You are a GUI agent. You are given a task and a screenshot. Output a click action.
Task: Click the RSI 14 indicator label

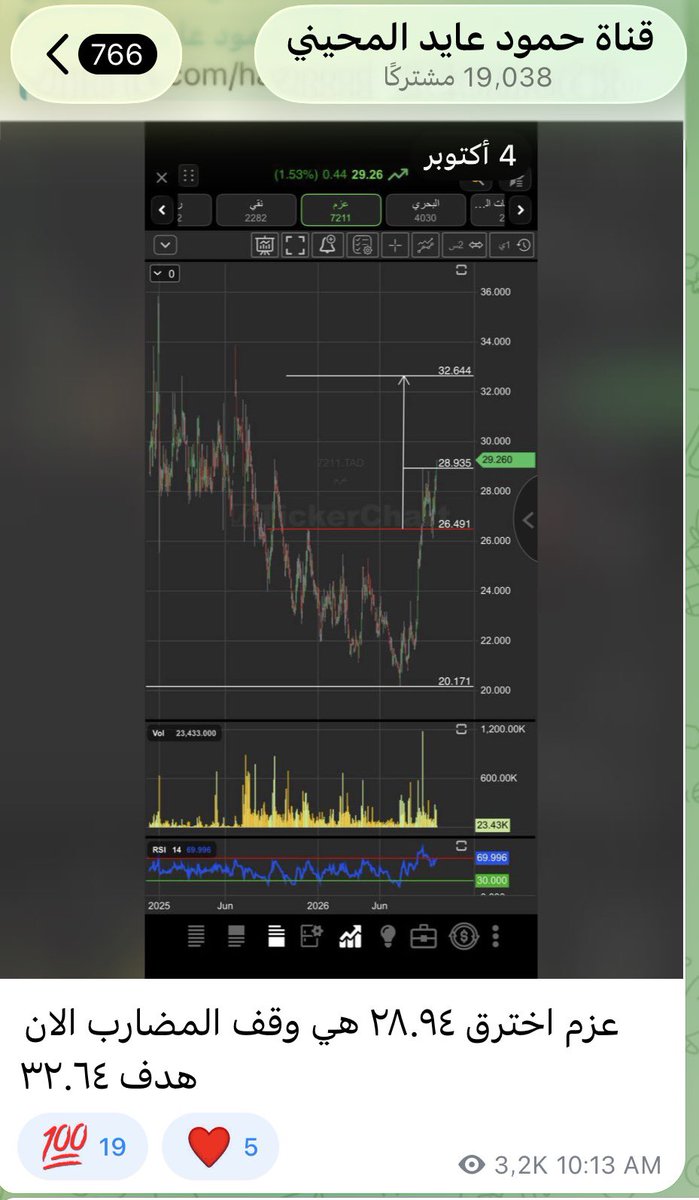click(181, 849)
